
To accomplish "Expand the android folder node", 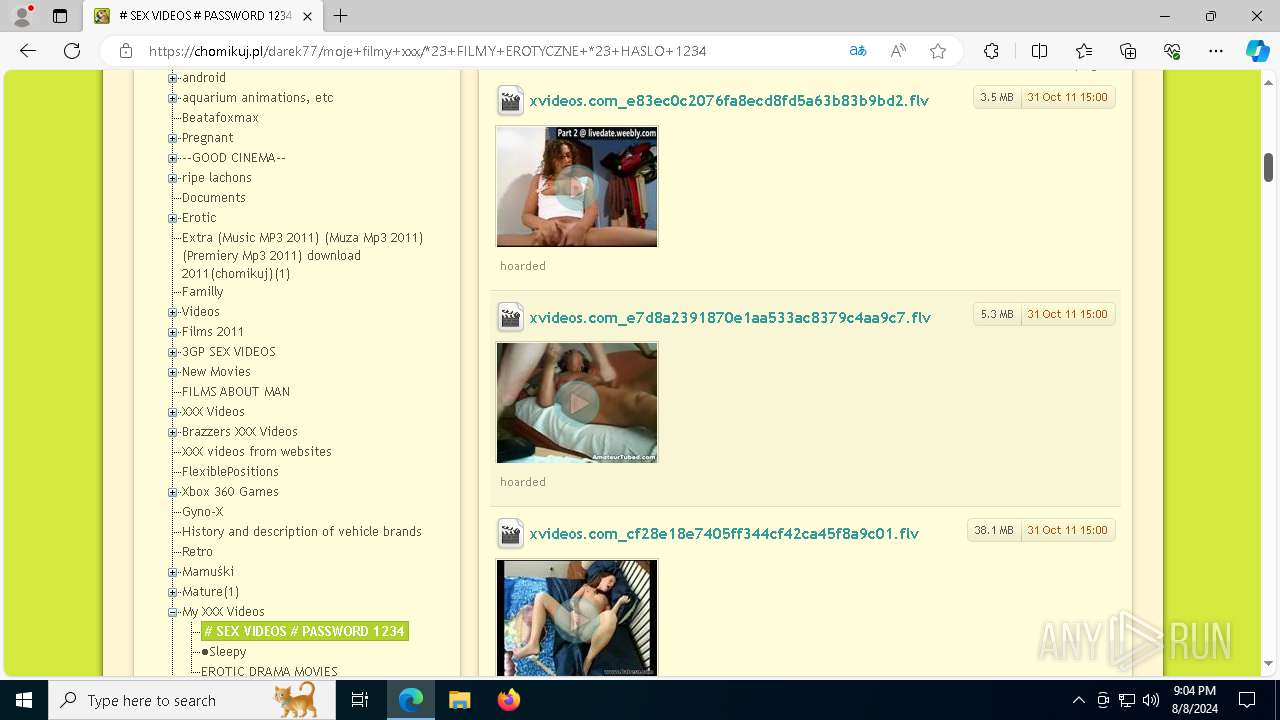I will (173, 78).
